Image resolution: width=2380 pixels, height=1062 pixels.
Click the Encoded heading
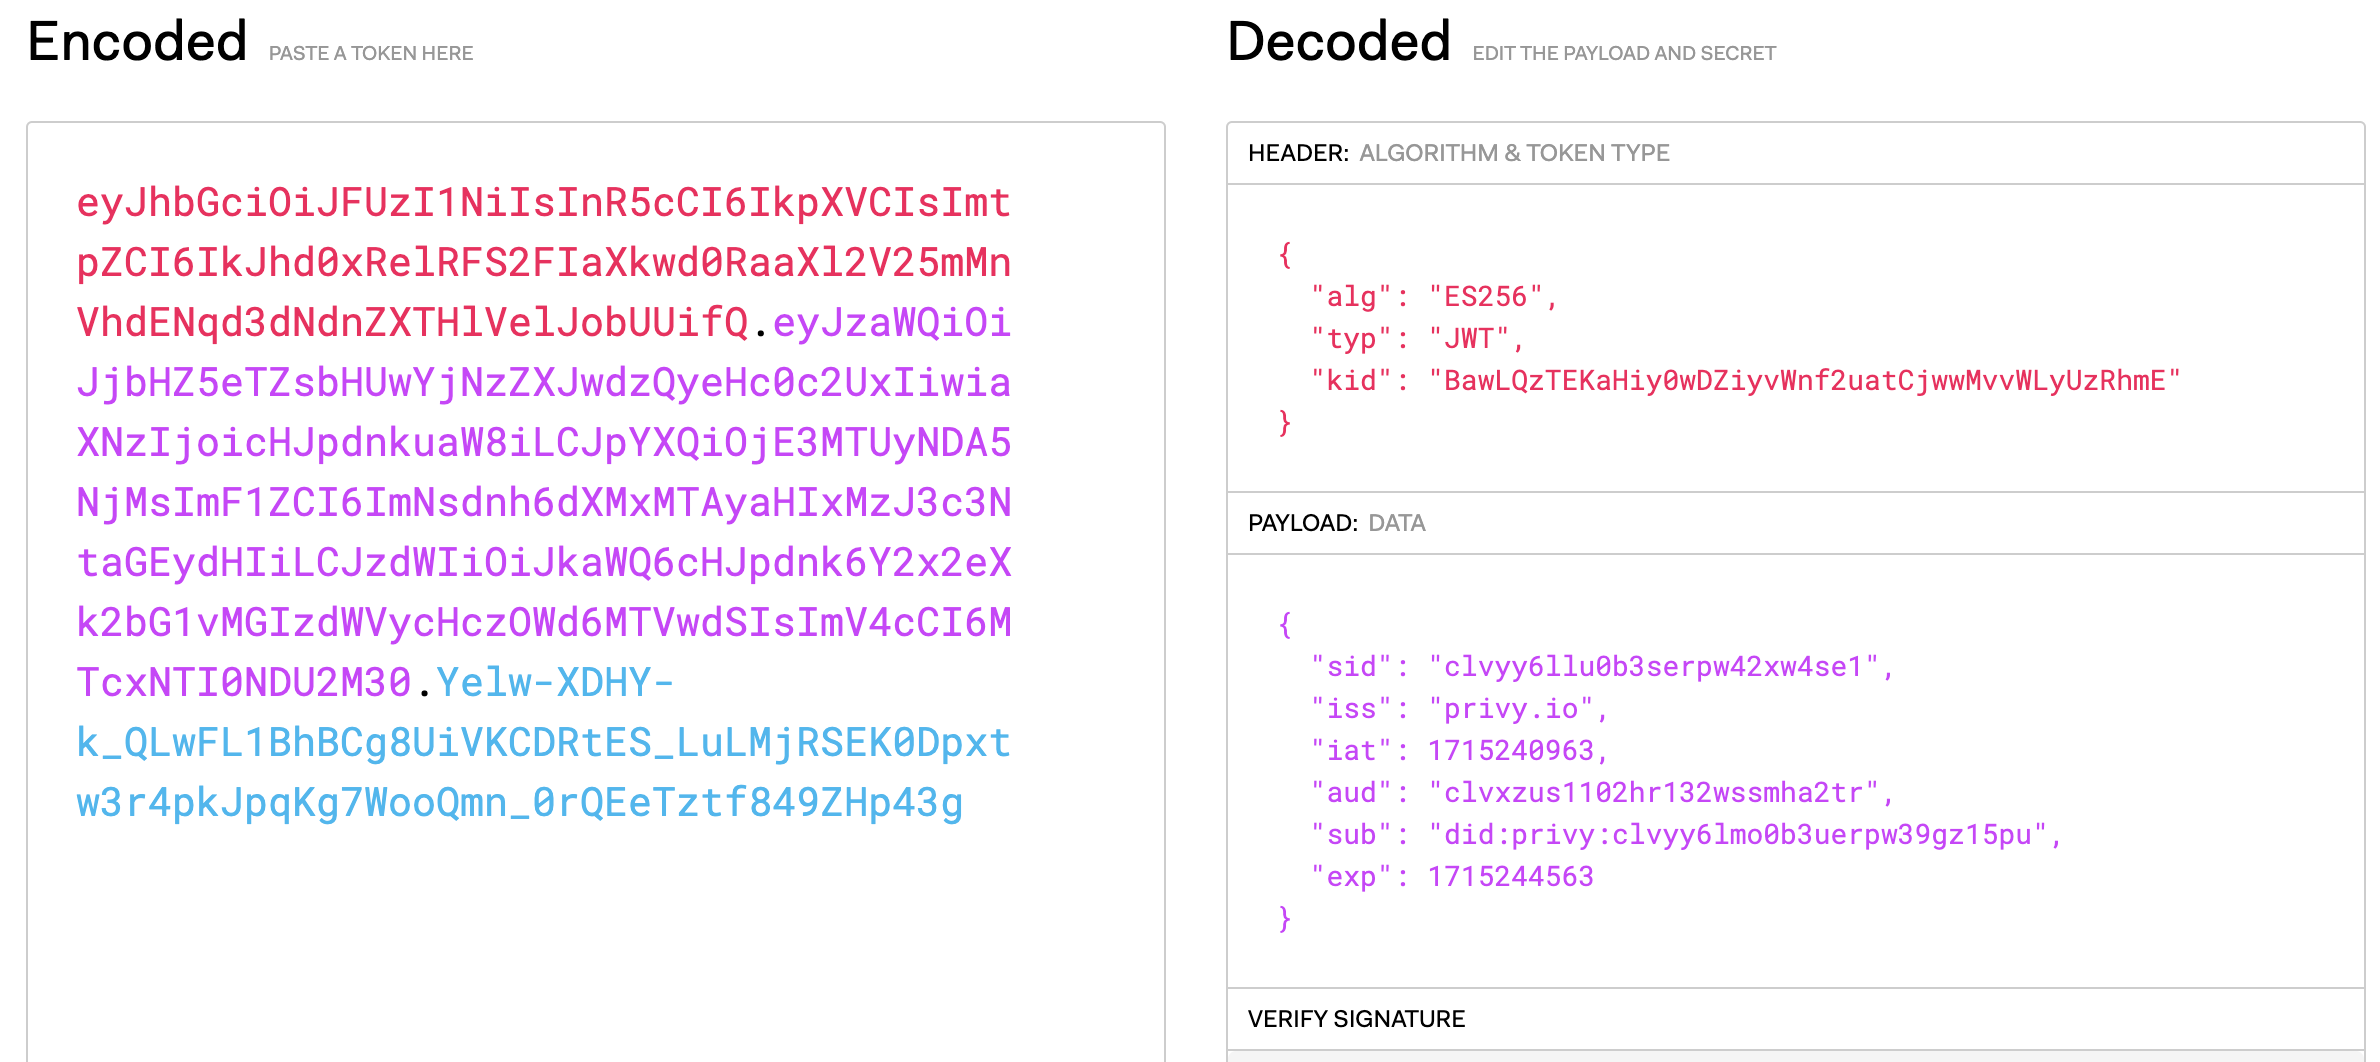pos(137,42)
